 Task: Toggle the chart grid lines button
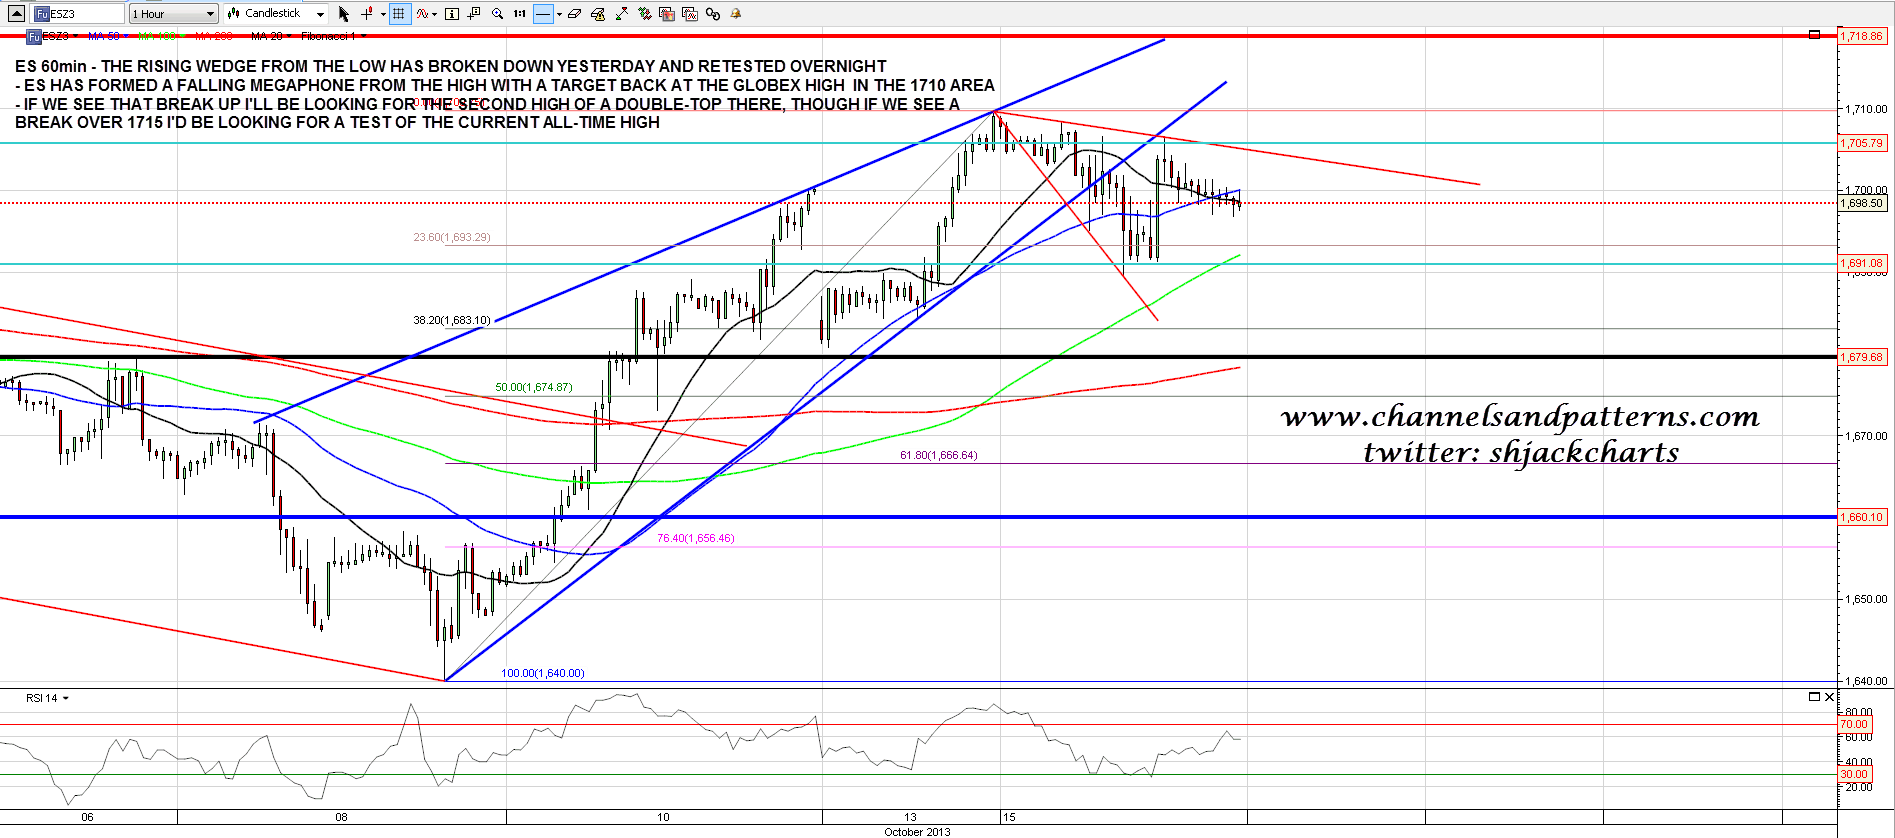(x=399, y=14)
